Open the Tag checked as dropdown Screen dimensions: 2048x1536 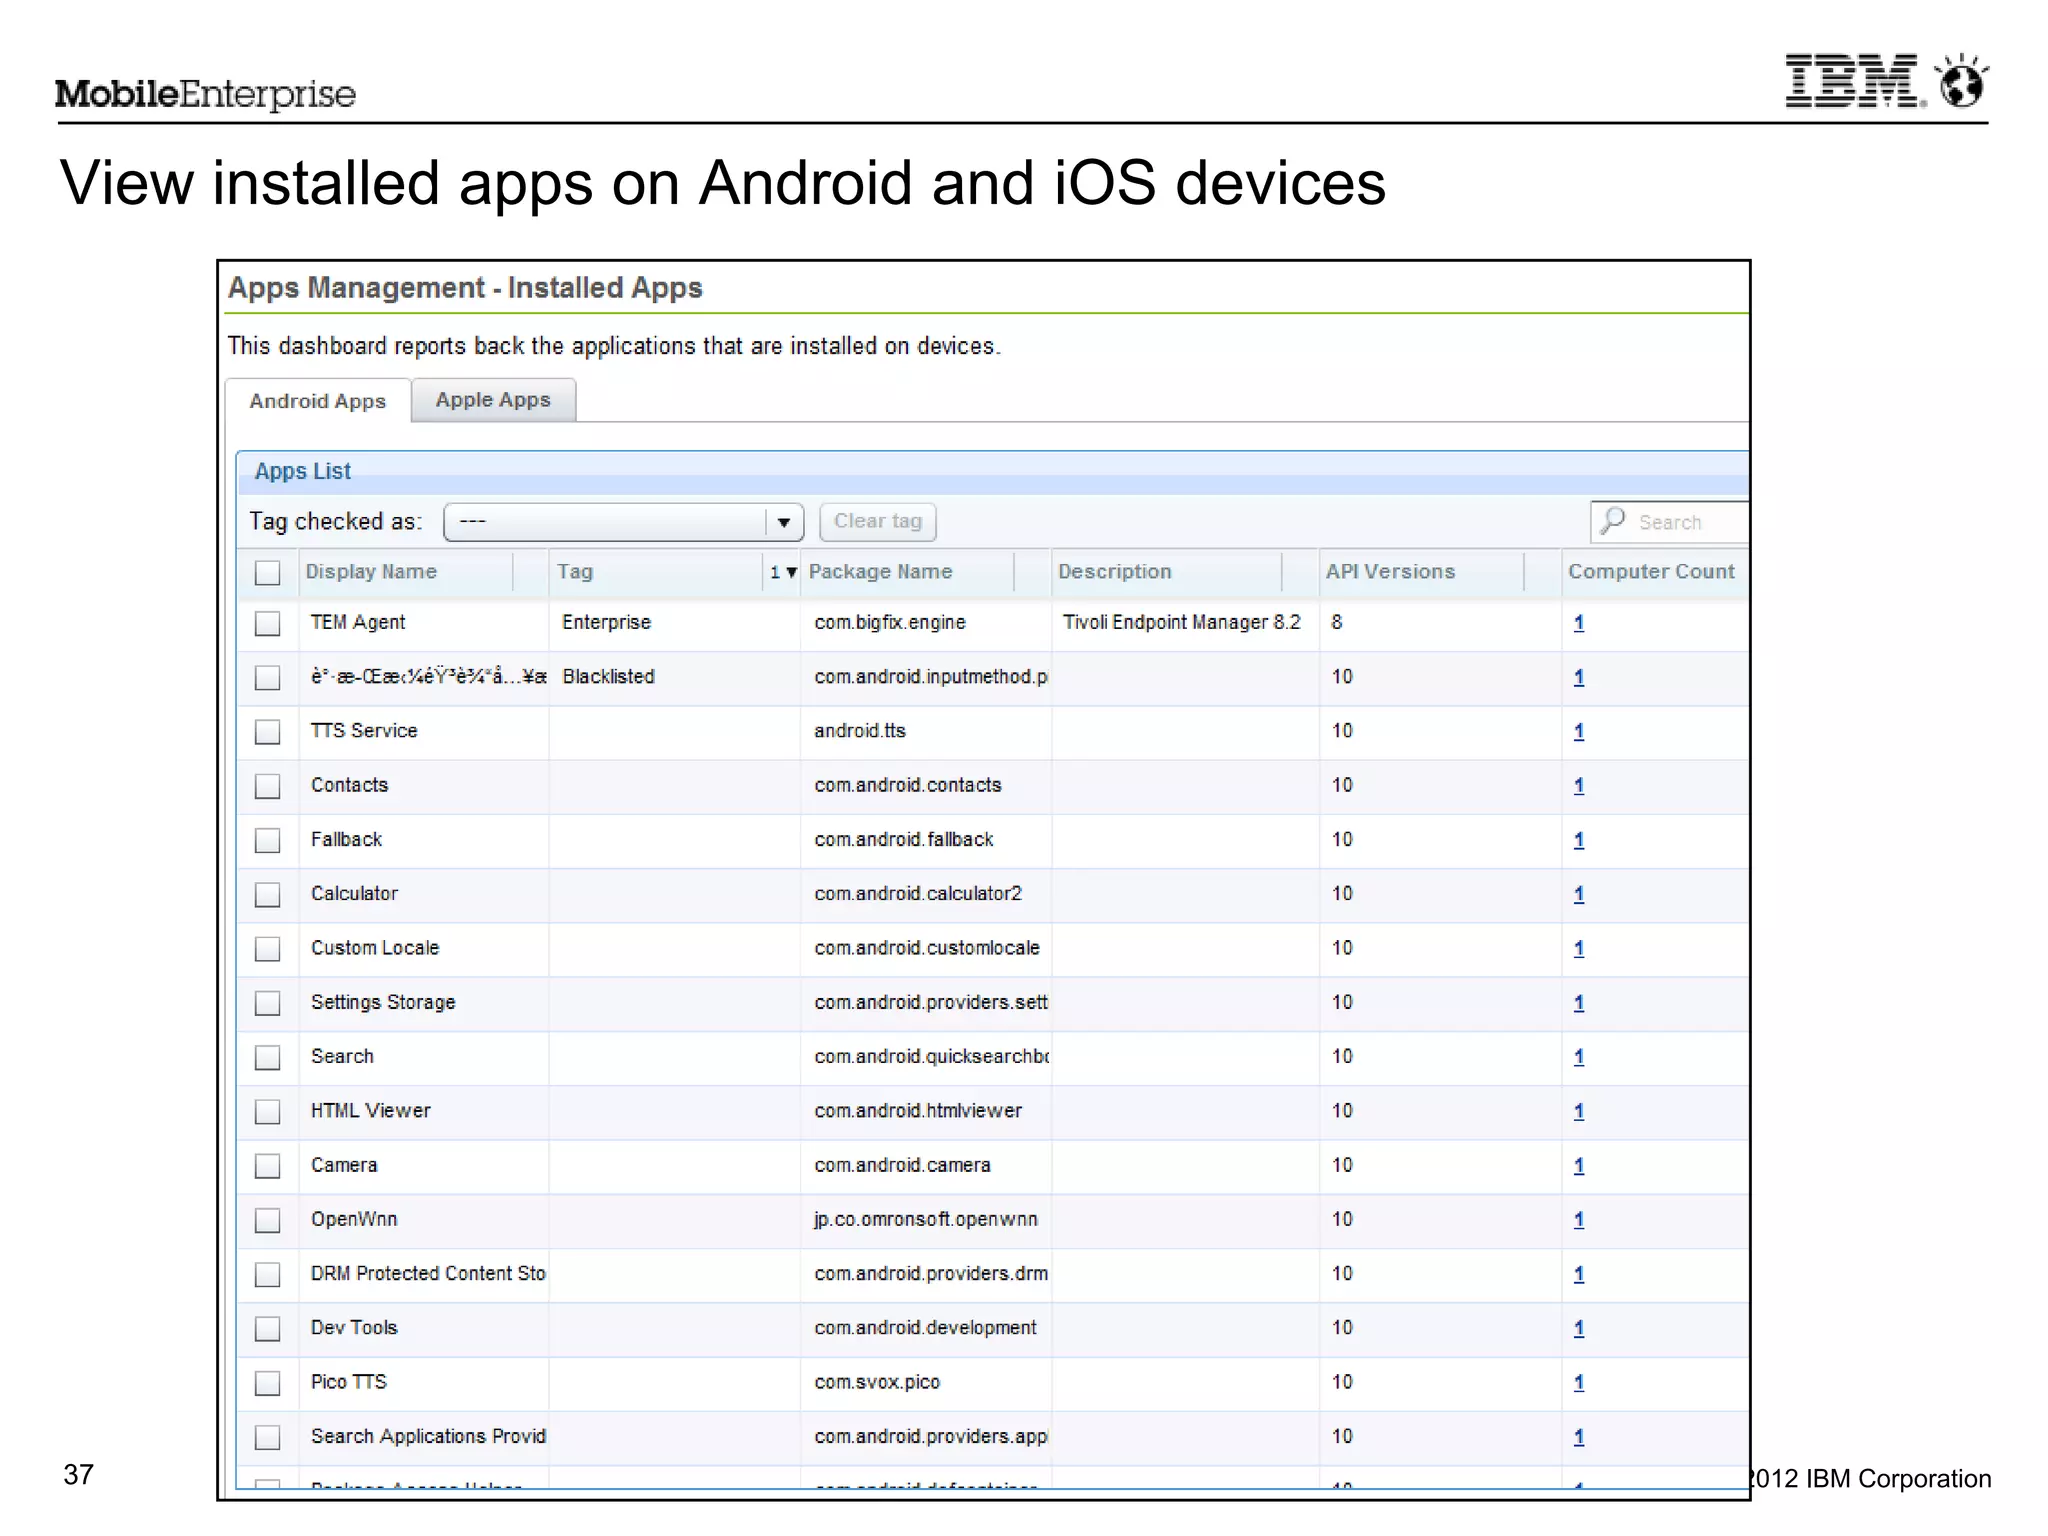click(623, 522)
